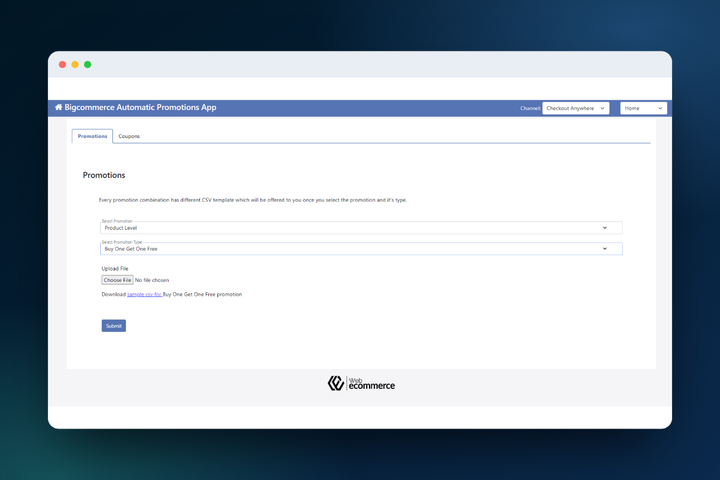Switch to the Coupons tab
Image resolution: width=720 pixels, height=480 pixels.
[x=129, y=136]
